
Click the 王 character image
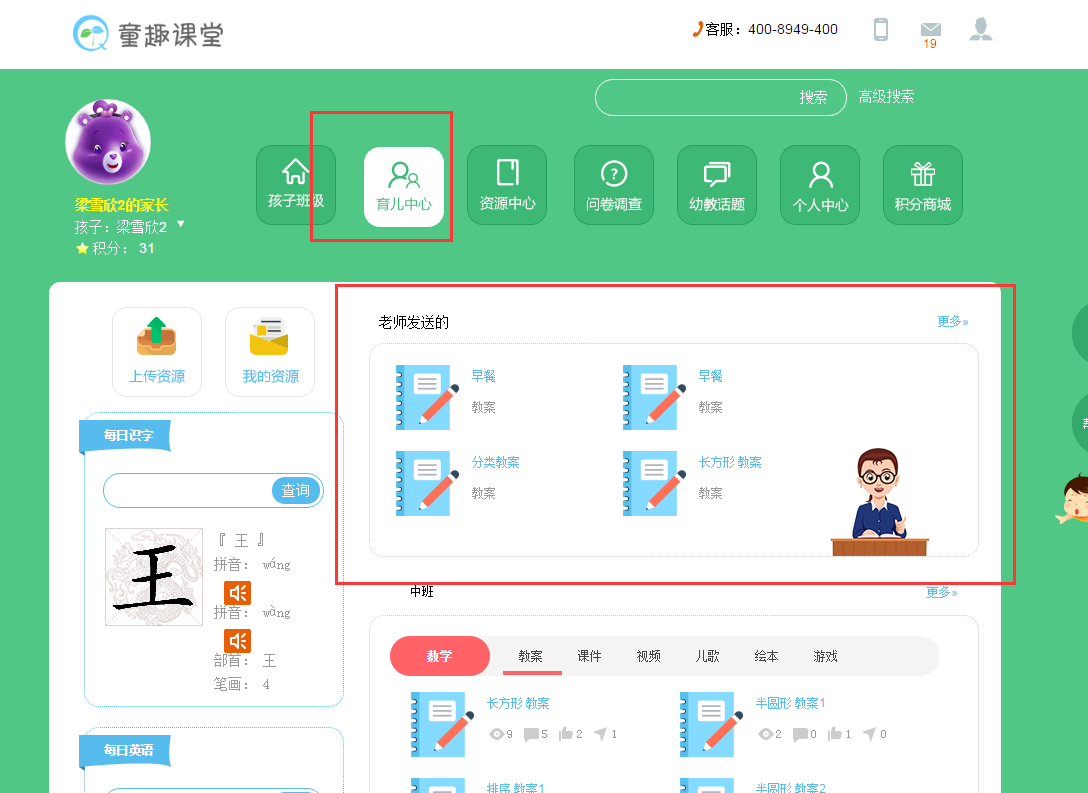(x=154, y=577)
